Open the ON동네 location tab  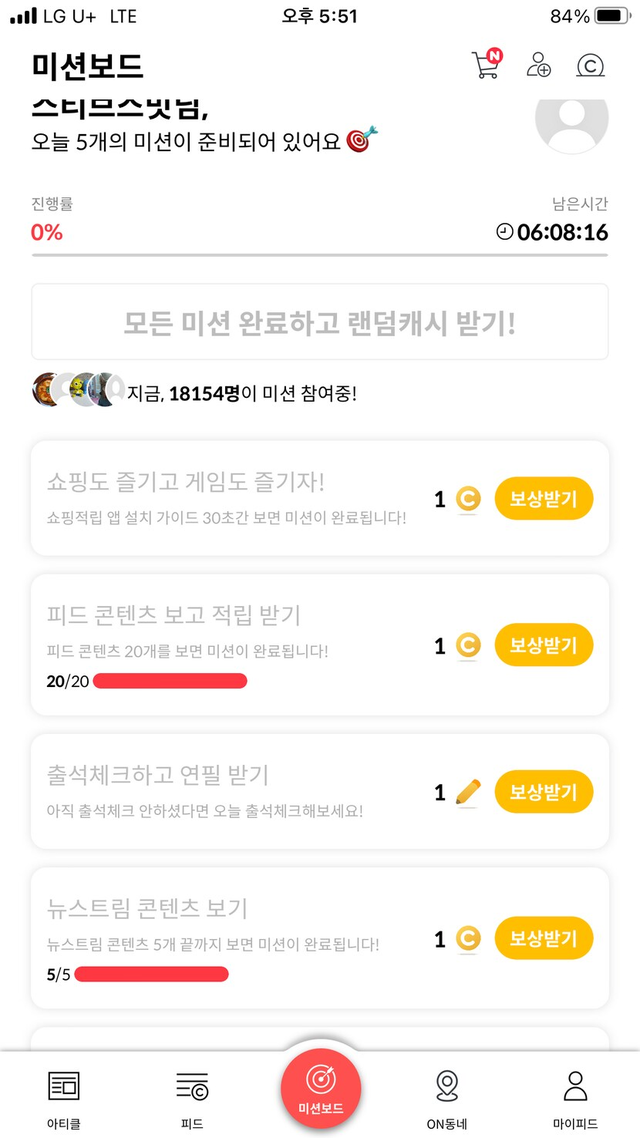tap(447, 1097)
